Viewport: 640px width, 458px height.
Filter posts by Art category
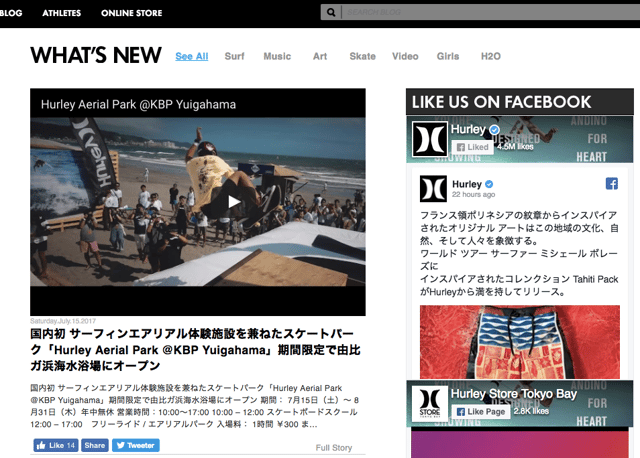click(320, 56)
